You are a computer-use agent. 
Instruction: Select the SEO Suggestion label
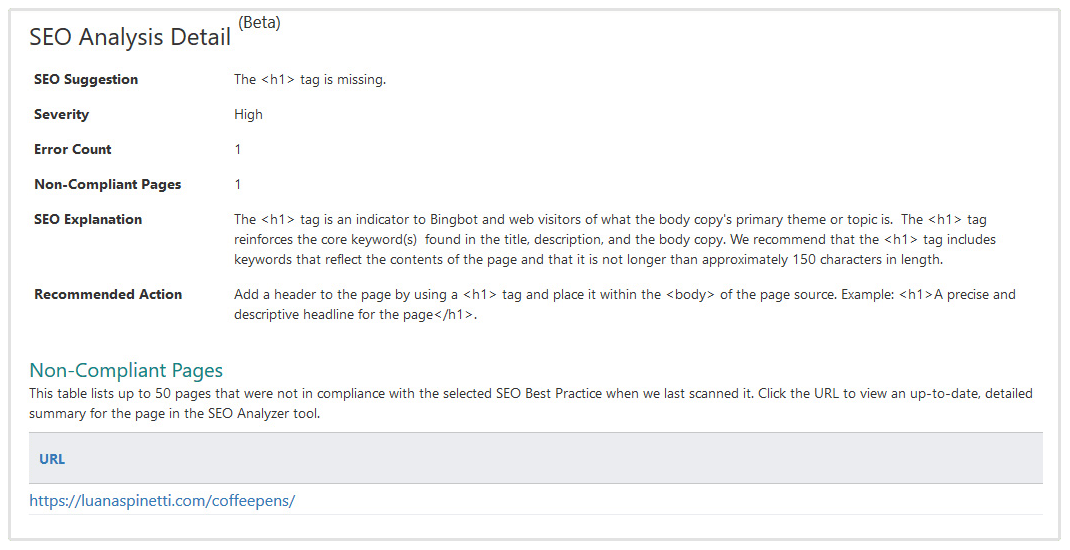86,79
